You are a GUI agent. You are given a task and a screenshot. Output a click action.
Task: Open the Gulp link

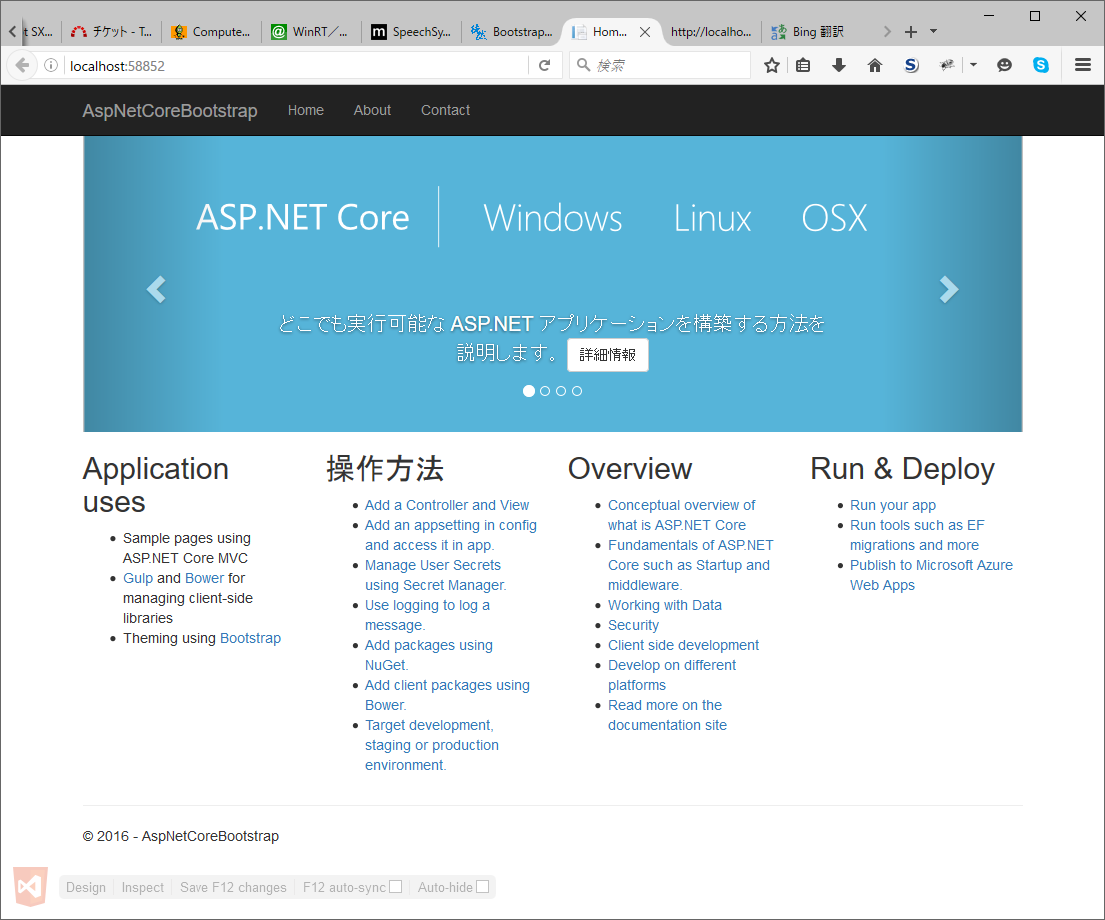click(x=137, y=578)
